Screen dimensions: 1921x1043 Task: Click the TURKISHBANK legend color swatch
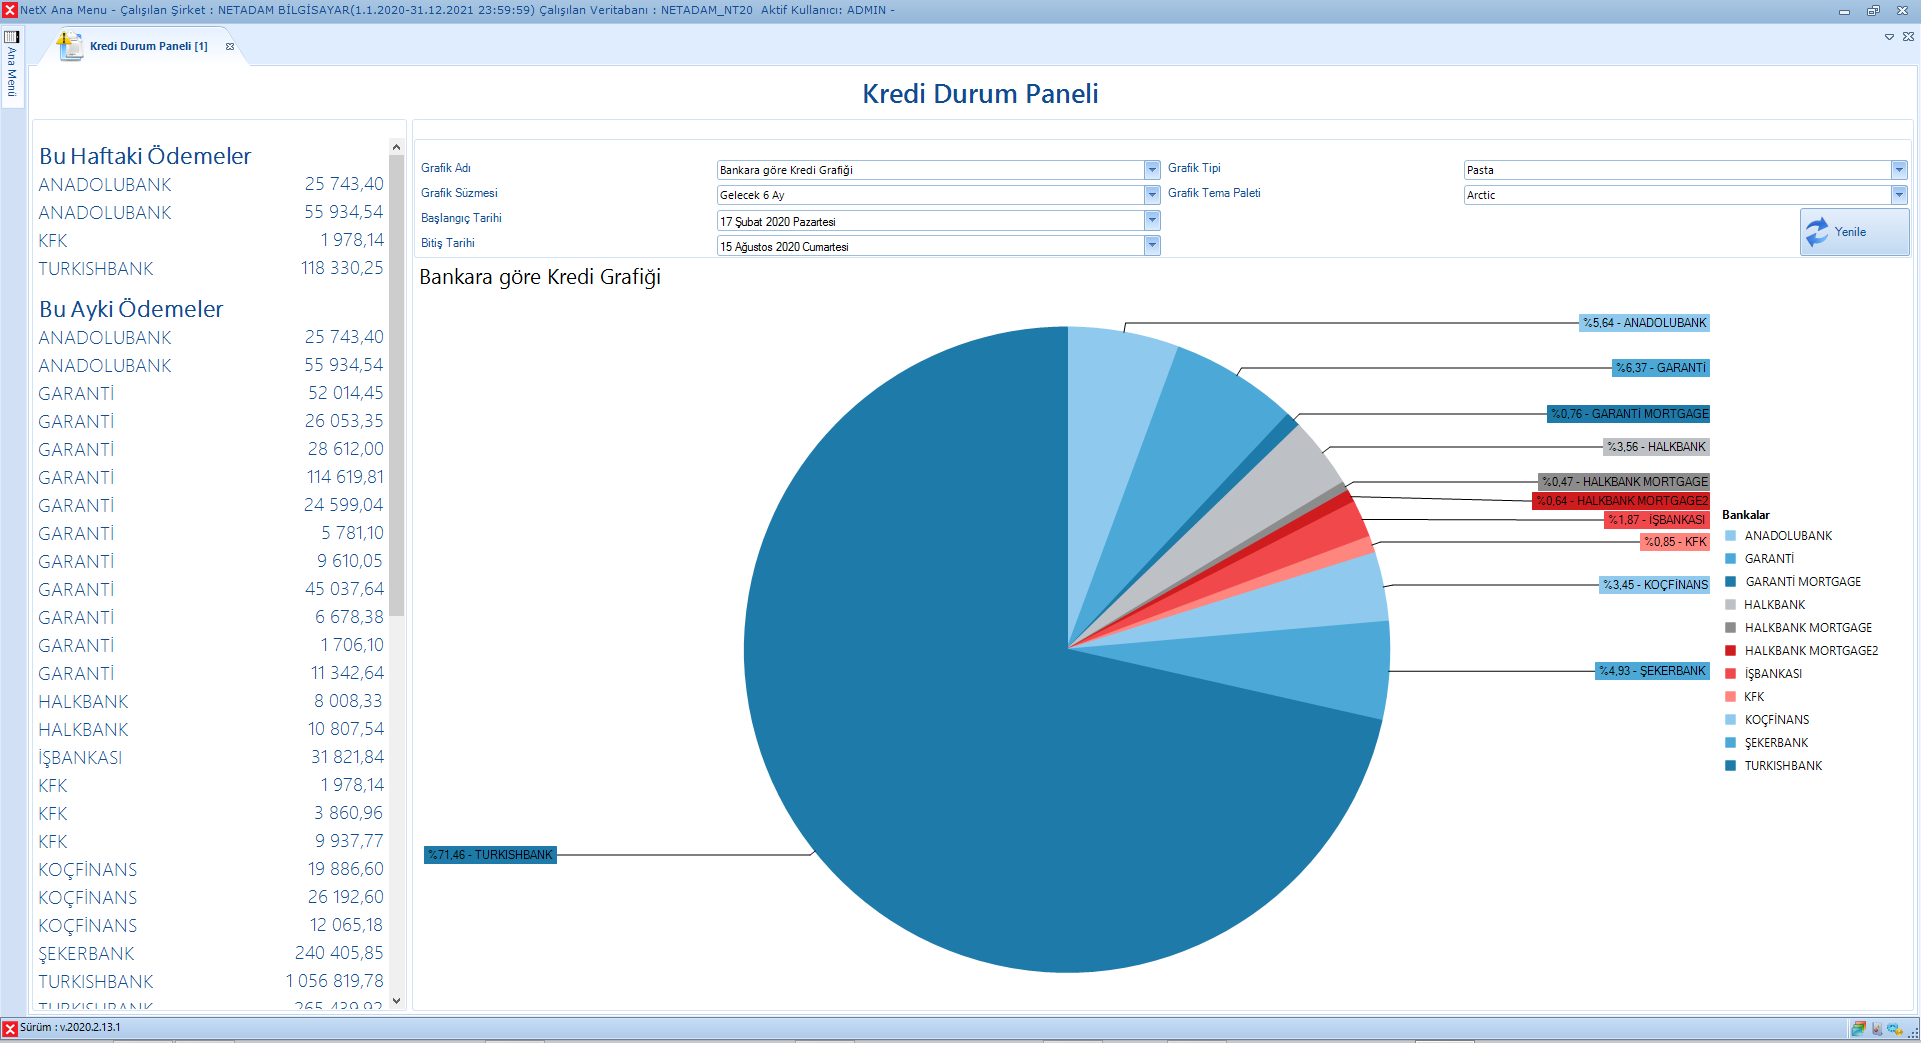pos(1730,766)
